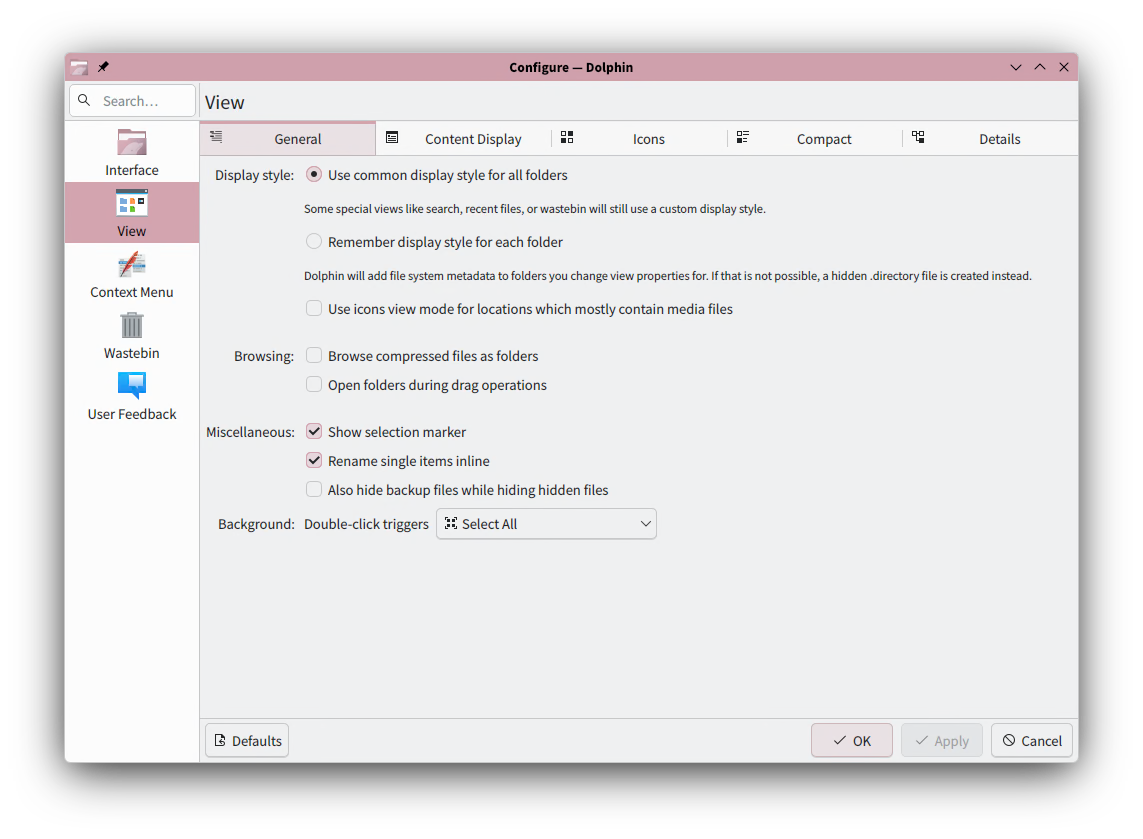The width and height of the screenshot is (1143, 839).
Task: Open the User Feedback page icon
Action: [132, 386]
